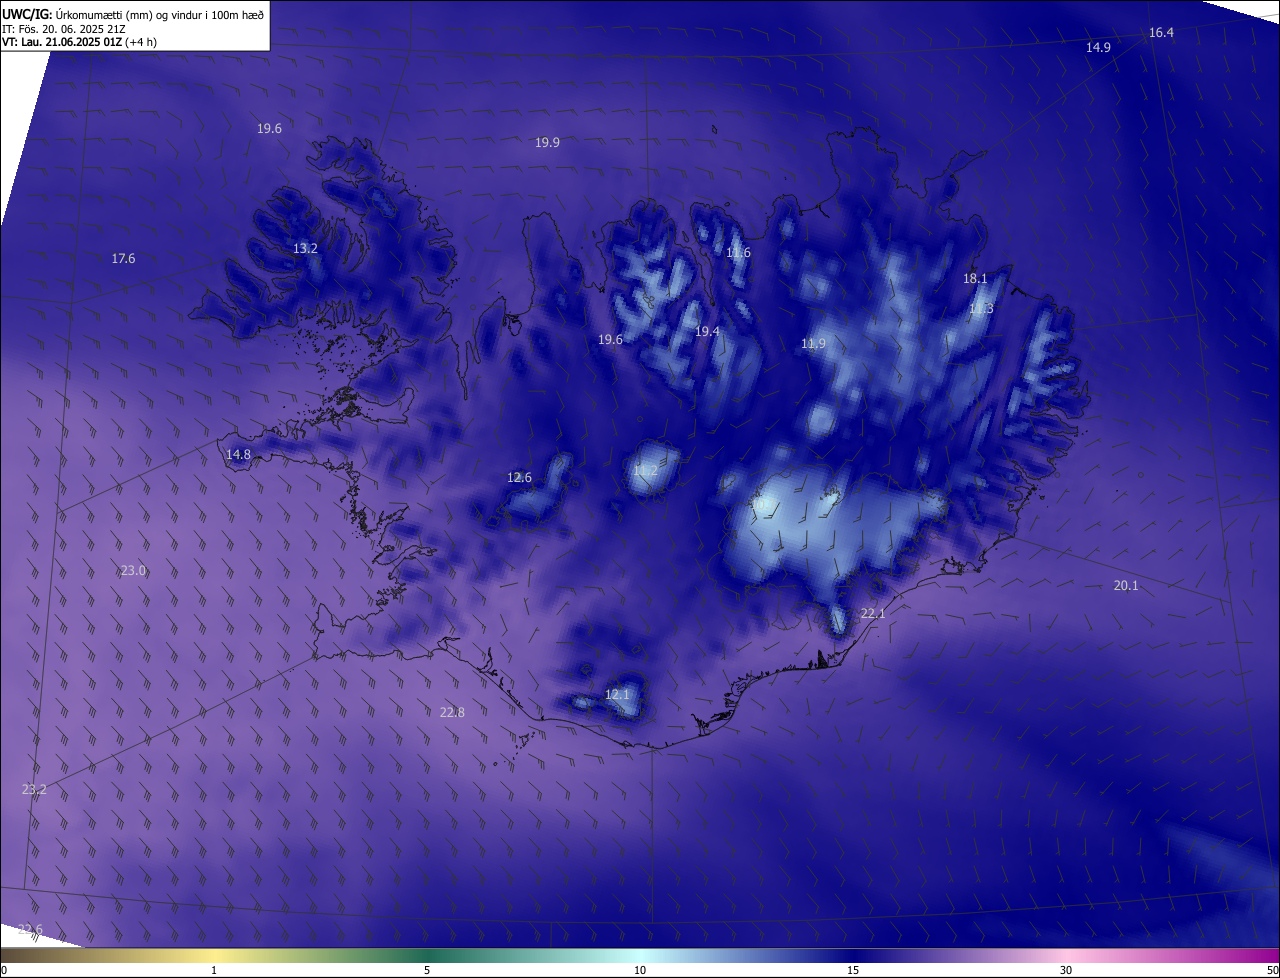Viewport: 1280px width, 978px height.
Task: Click the 11.3 value label
Action: point(981,309)
